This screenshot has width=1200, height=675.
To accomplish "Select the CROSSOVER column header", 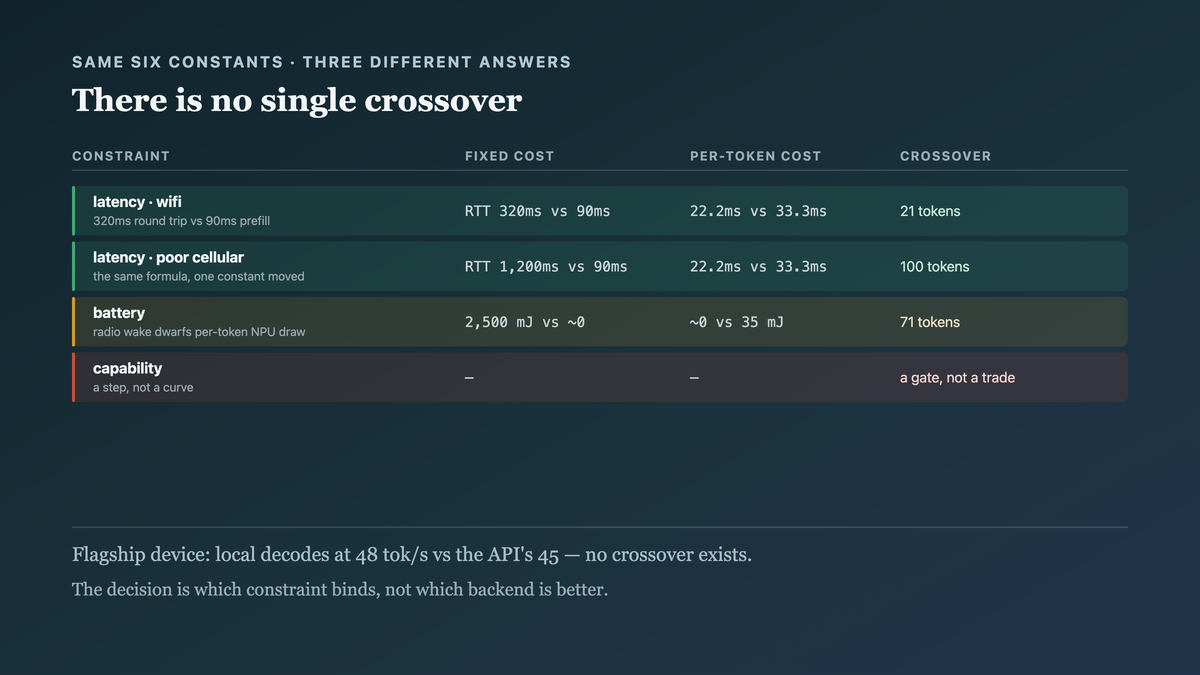I will [945, 156].
